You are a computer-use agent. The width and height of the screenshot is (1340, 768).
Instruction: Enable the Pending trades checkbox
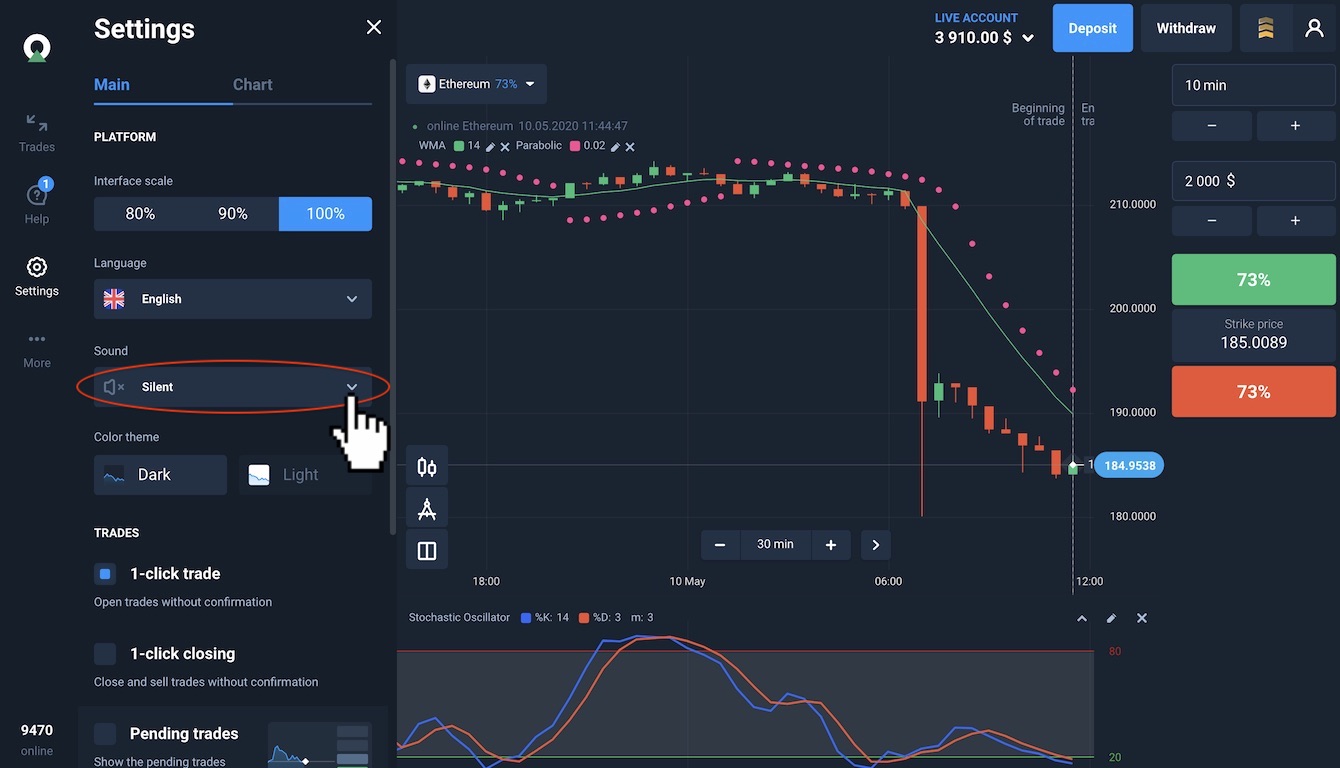coord(105,734)
